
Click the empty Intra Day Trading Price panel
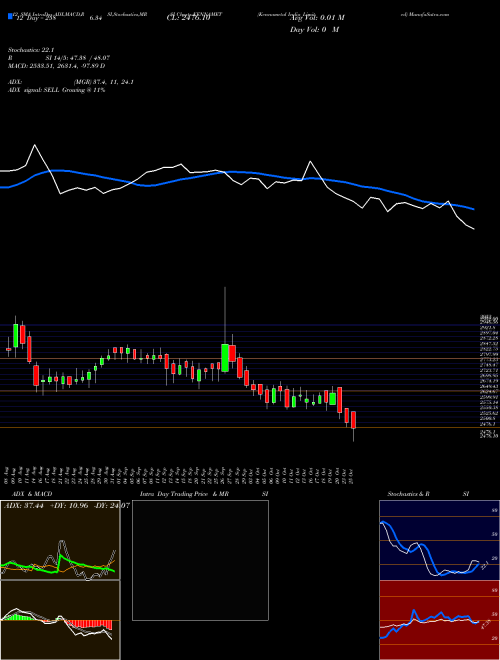200,560
